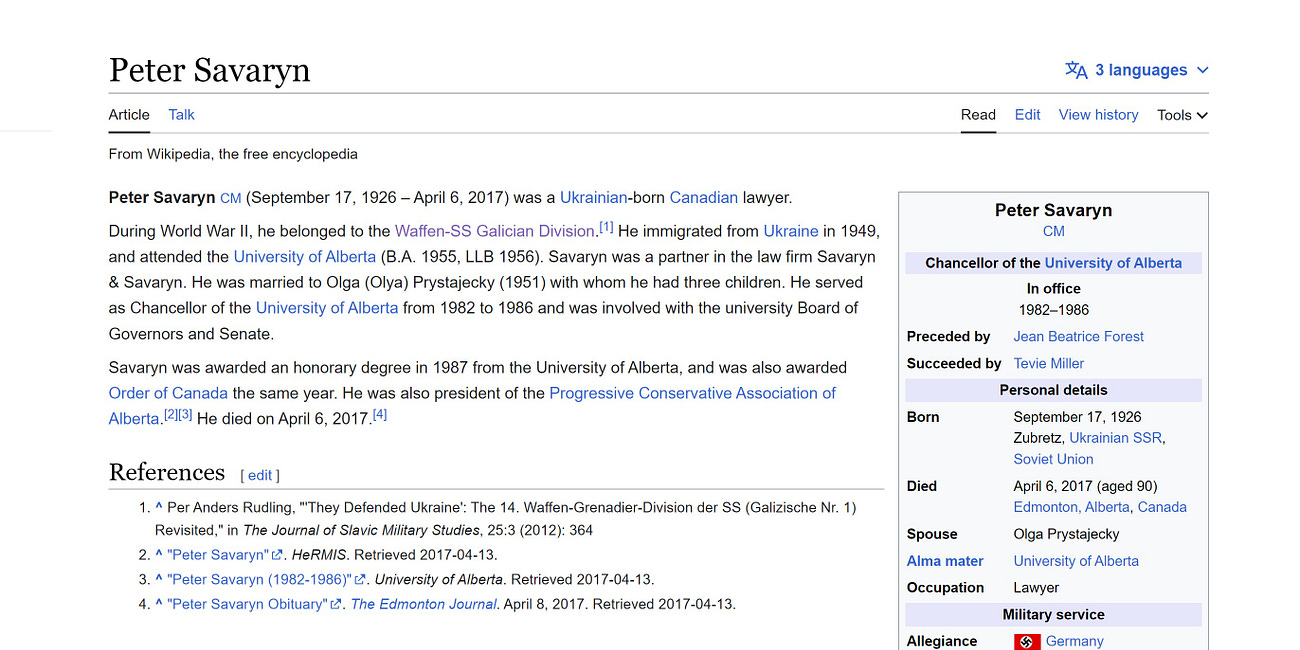Switch to the Talk tab
The height and width of the screenshot is (650, 1300).
click(x=181, y=115)
